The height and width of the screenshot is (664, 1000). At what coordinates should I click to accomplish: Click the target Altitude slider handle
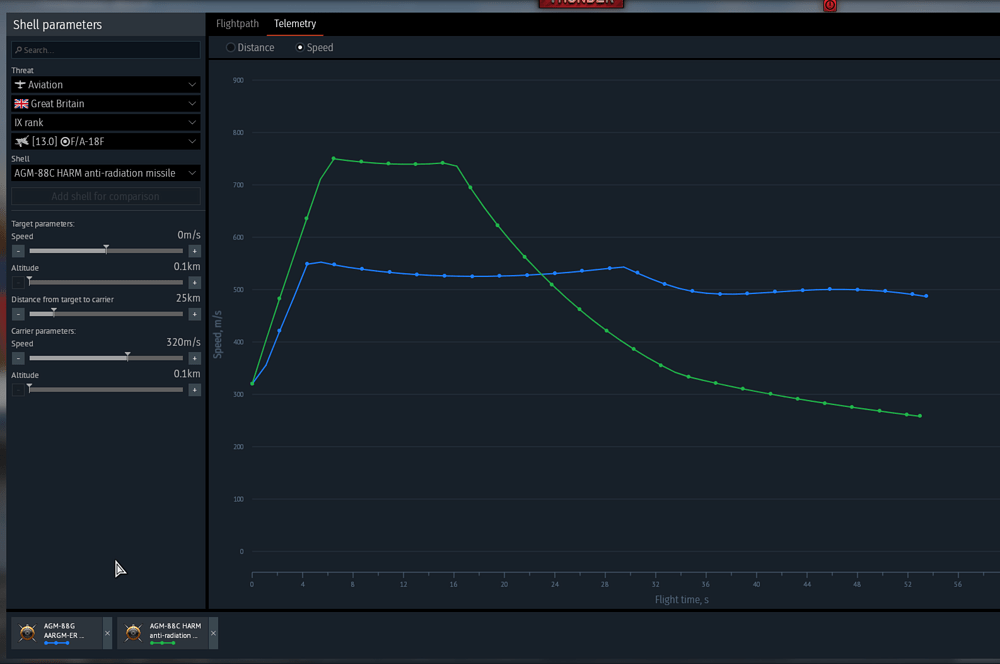pos(29,281)
